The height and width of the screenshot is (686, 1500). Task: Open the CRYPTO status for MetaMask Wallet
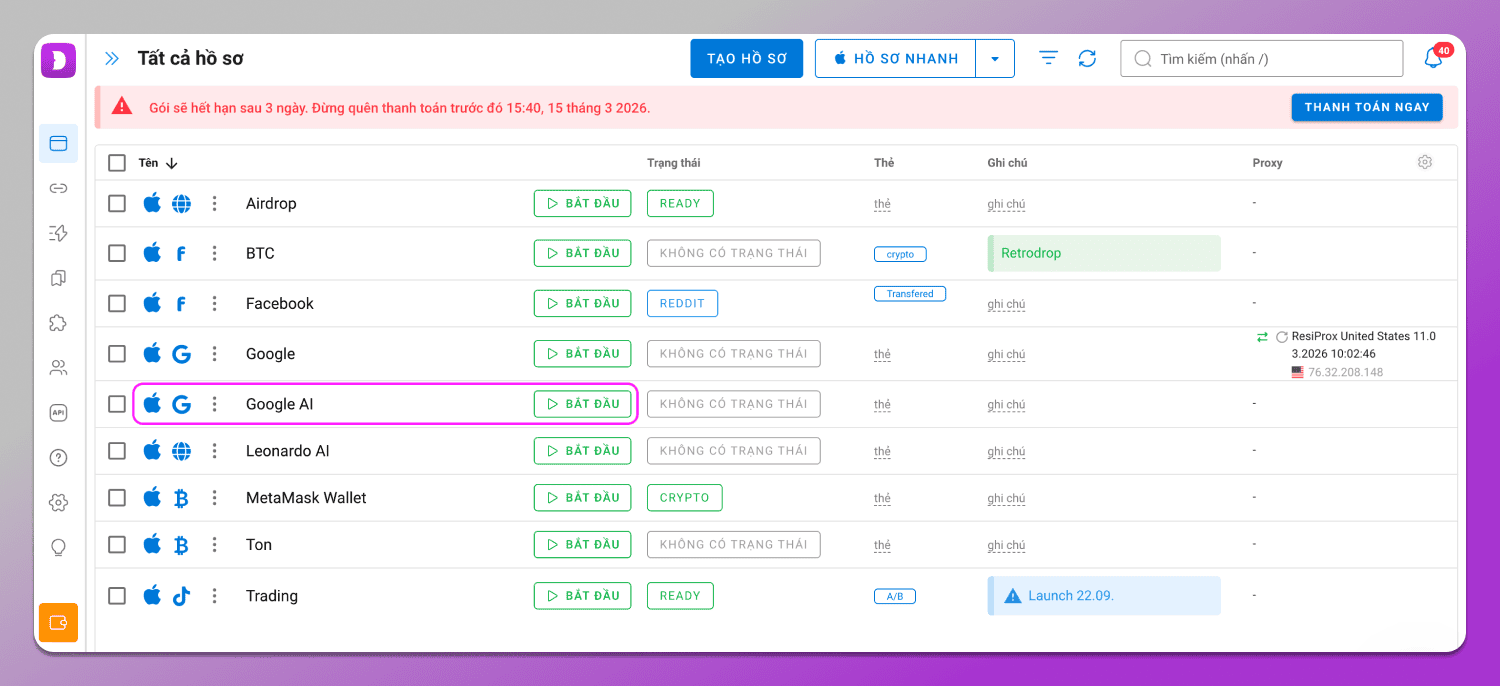tap(684, 497)
